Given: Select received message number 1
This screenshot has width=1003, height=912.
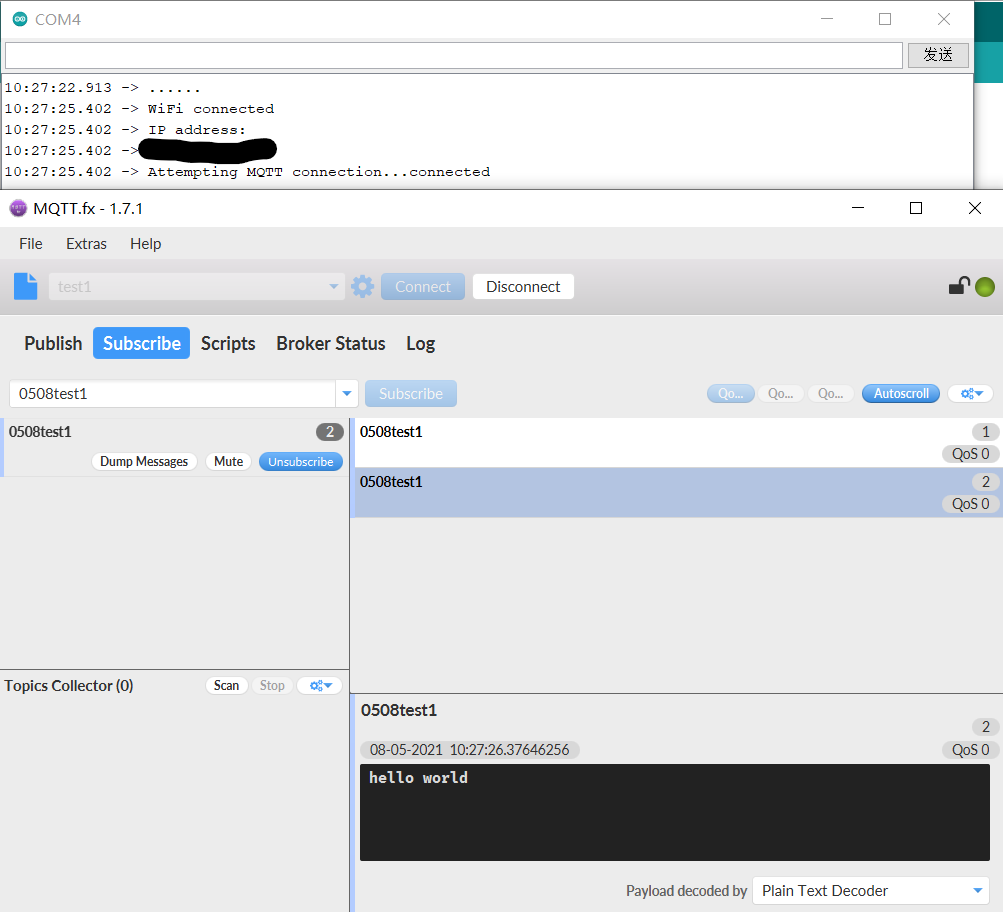Looking at the screenshot, I should pos(679,443).
